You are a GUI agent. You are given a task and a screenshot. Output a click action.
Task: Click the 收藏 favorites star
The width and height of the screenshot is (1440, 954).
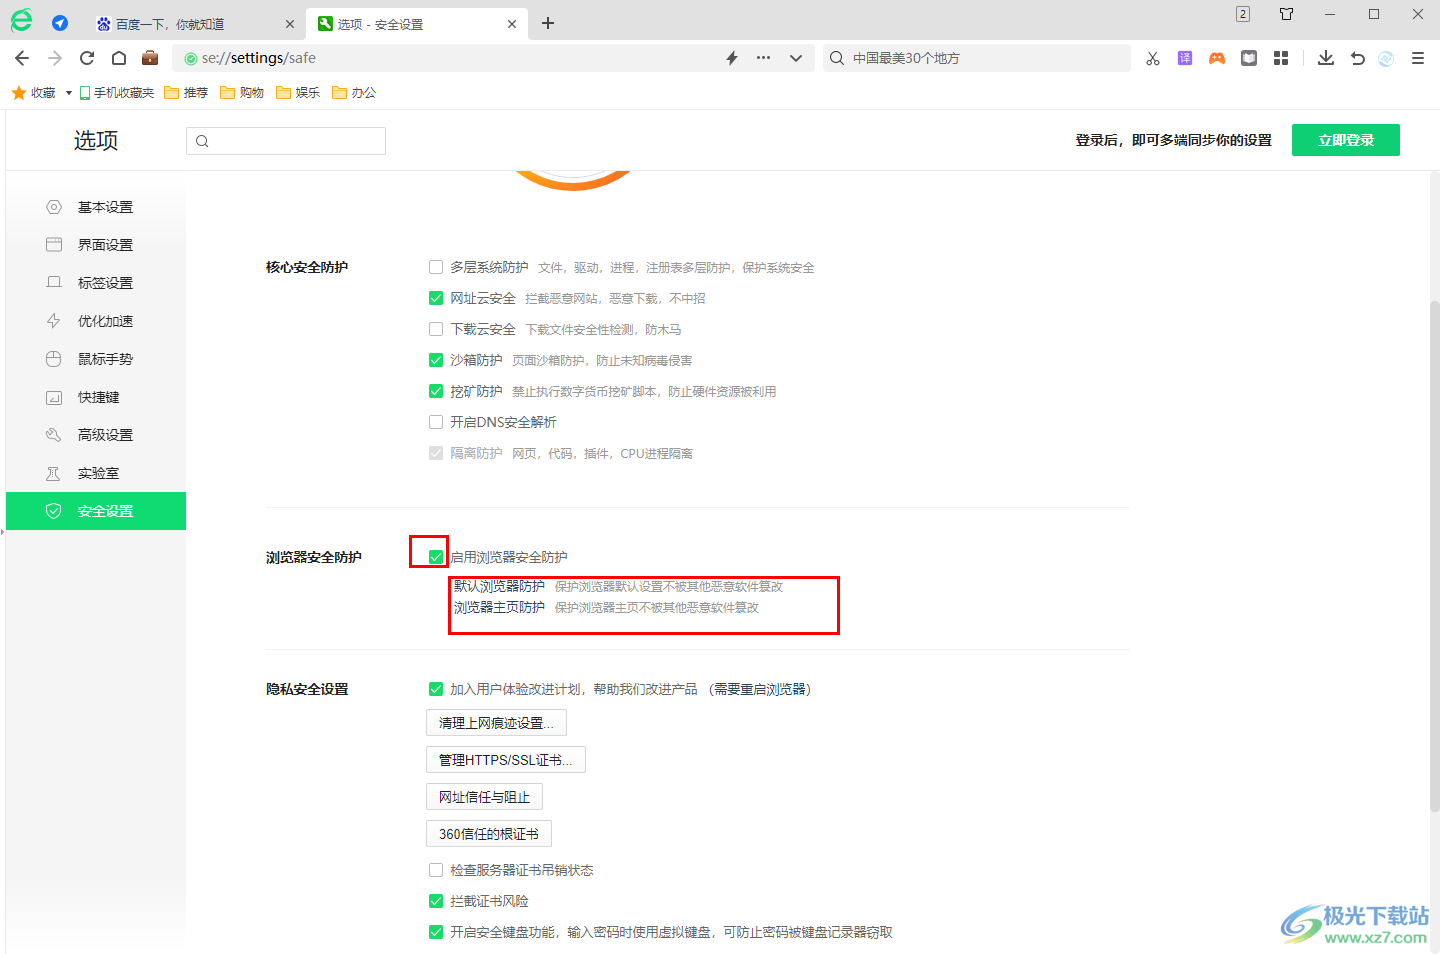(19, 93)
